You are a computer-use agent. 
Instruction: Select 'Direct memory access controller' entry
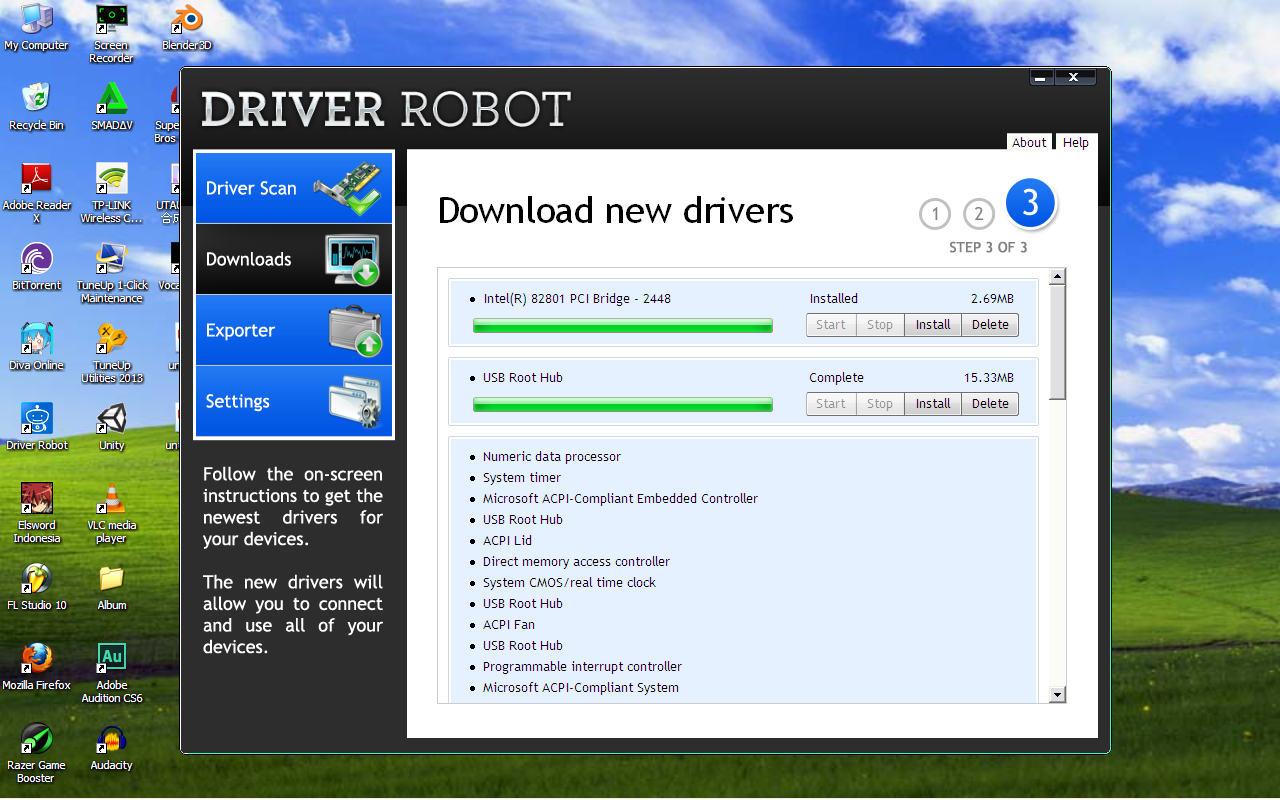coord(576,562)
